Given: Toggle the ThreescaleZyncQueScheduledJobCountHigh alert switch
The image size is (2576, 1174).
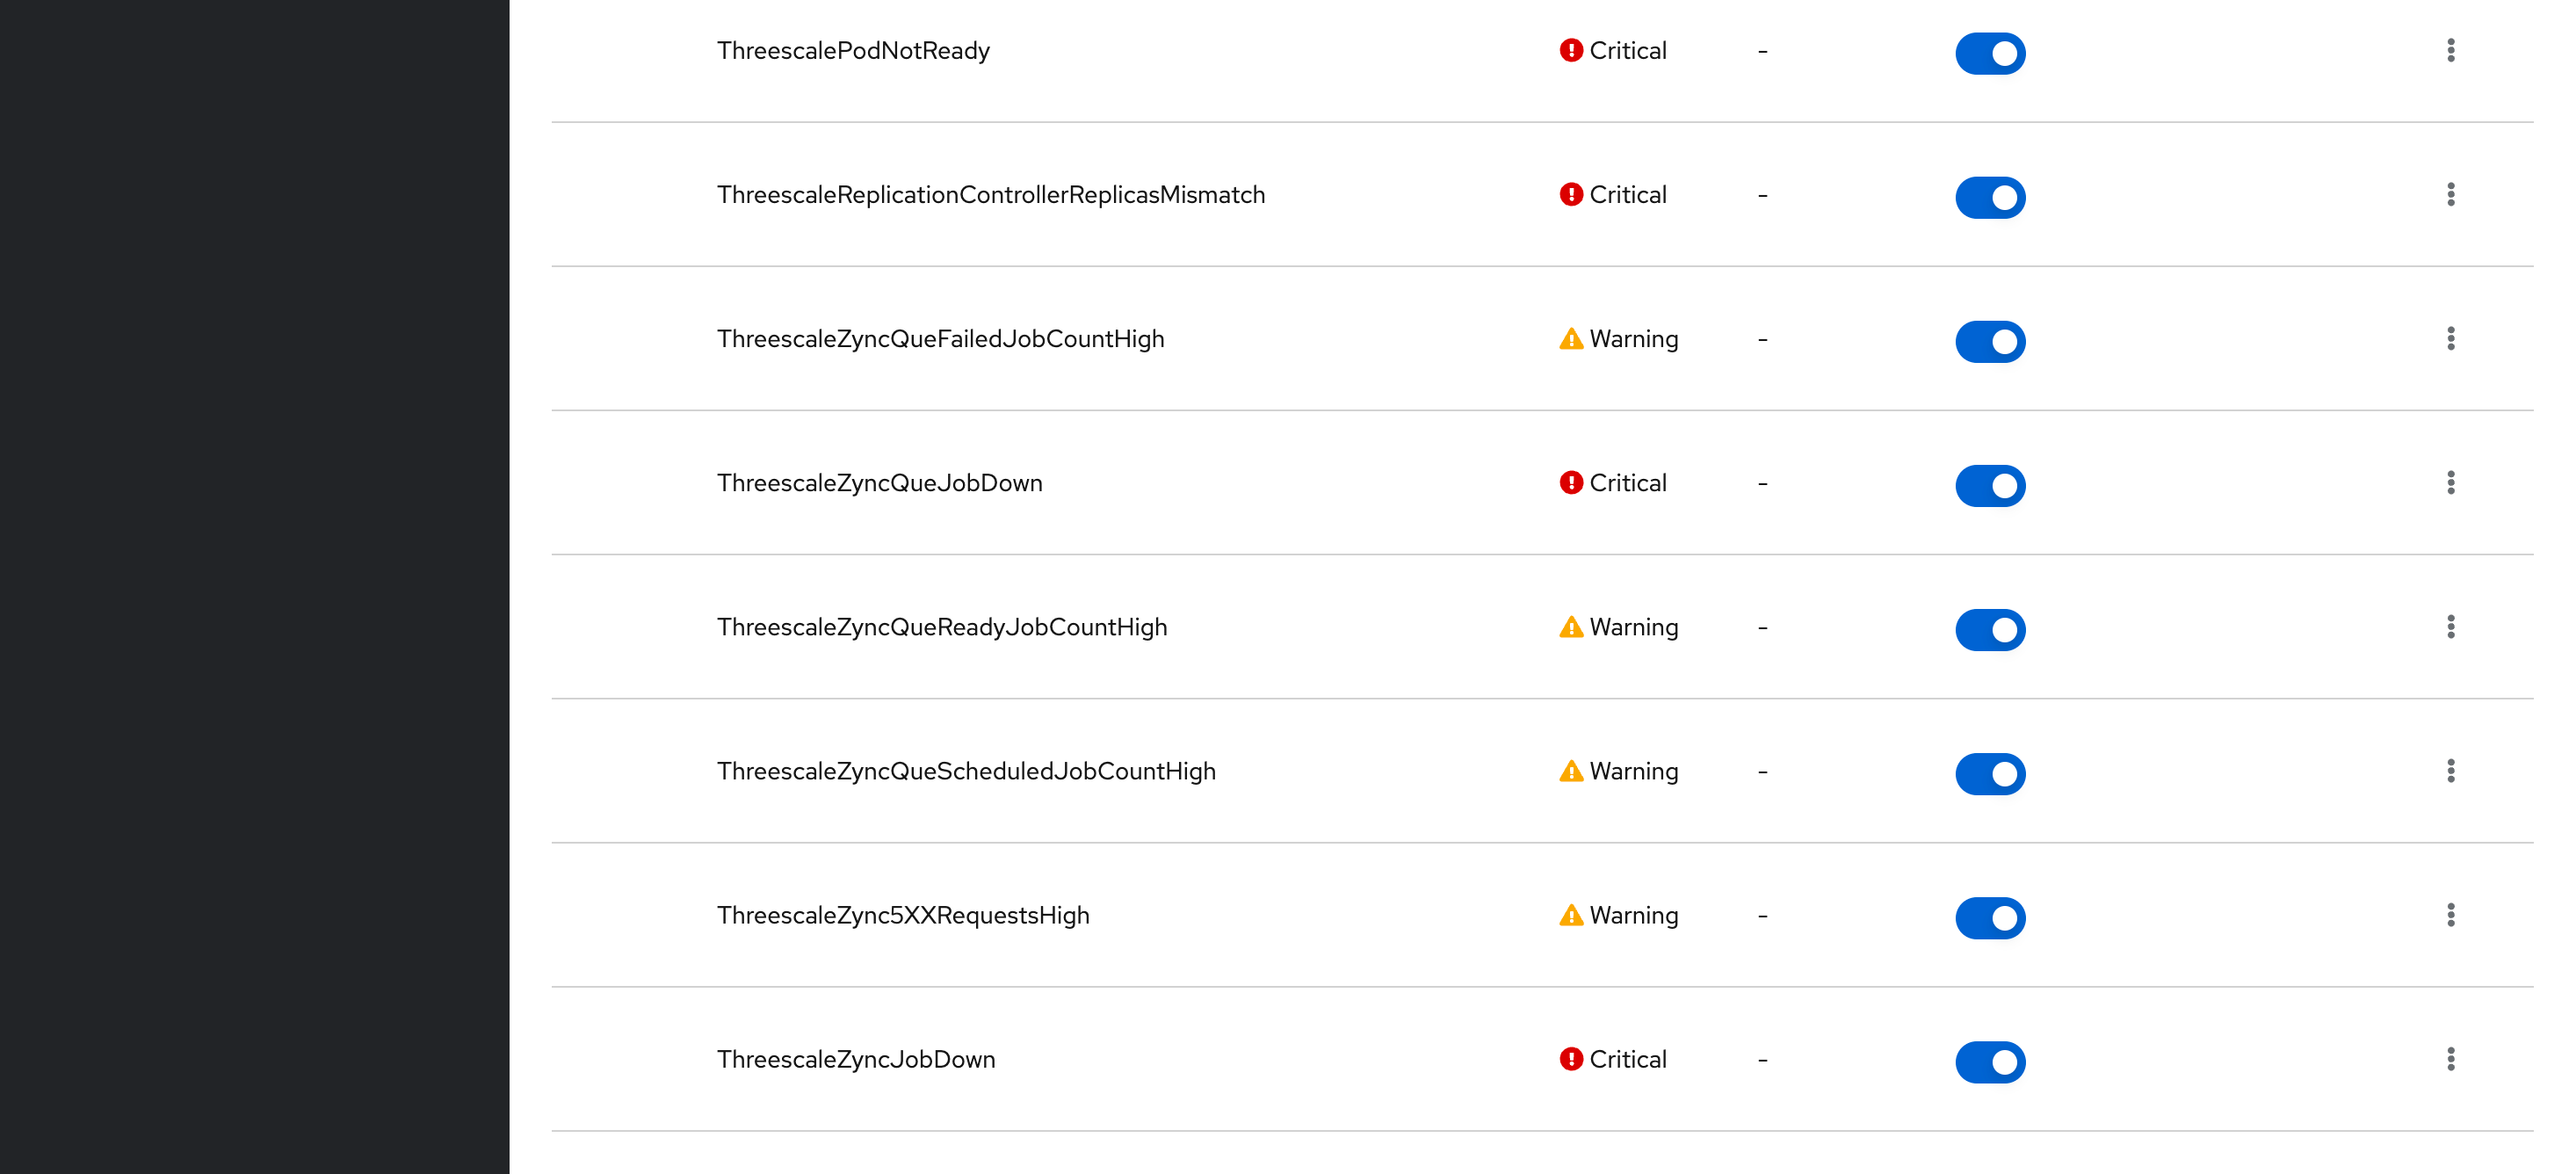Looking at the screenshot, I should coord(1990,774).
